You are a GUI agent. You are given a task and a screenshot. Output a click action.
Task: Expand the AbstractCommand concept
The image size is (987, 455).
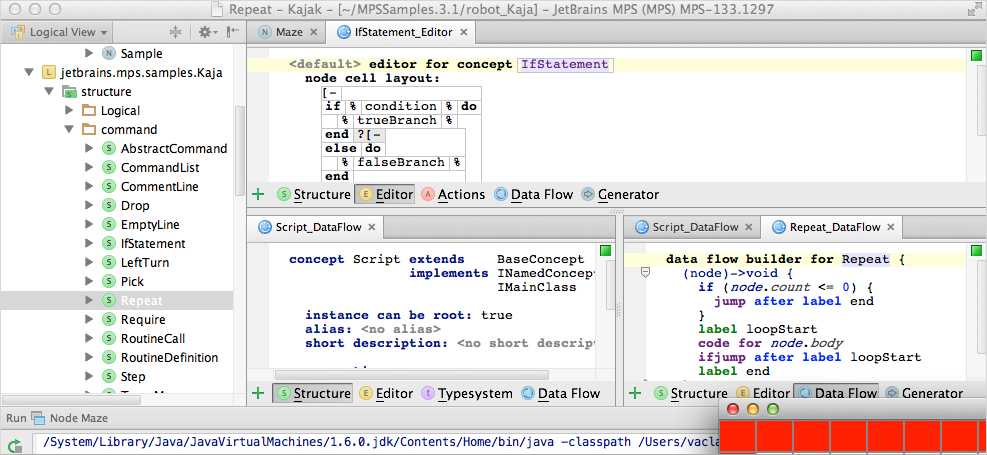coord(89,149)
